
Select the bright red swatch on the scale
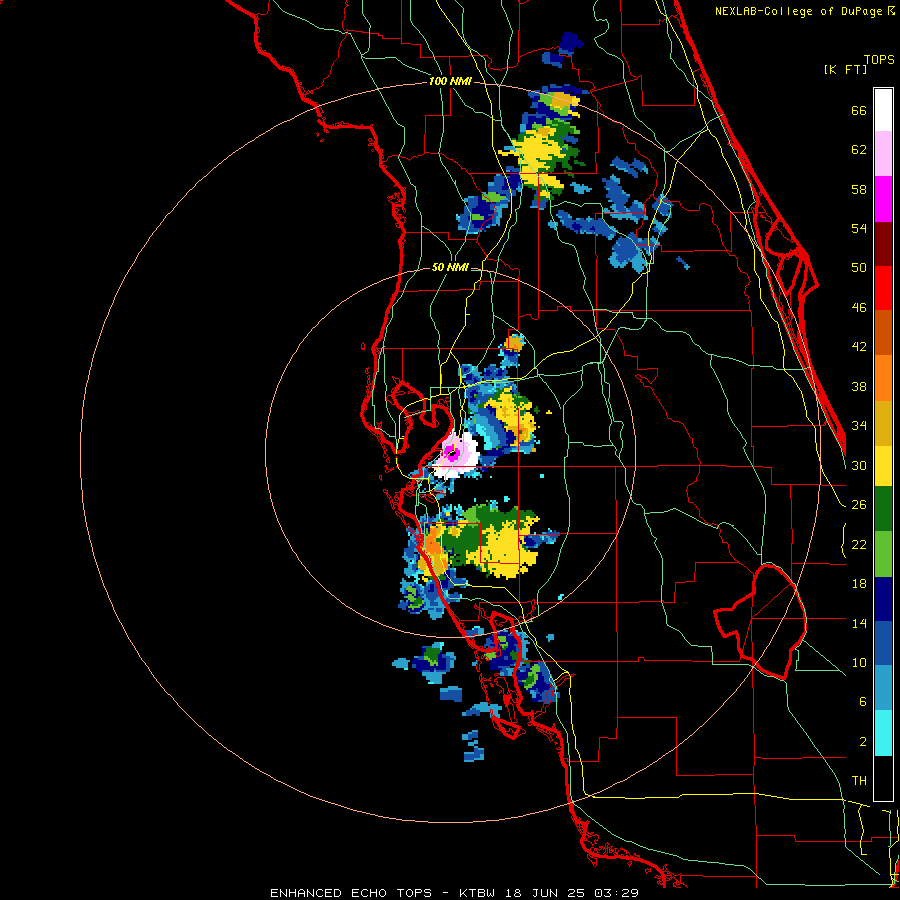pos(883,288)
